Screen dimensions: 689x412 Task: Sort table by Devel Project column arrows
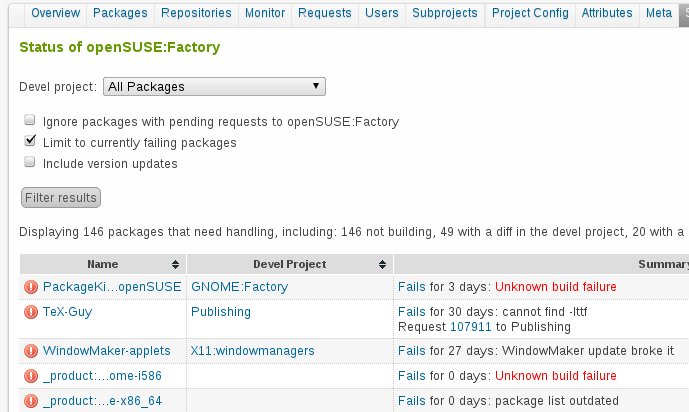point(383,264)
